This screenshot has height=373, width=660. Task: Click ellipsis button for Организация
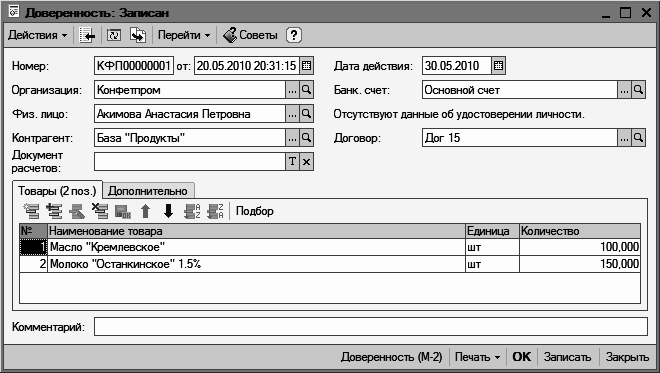pos(293,90)
